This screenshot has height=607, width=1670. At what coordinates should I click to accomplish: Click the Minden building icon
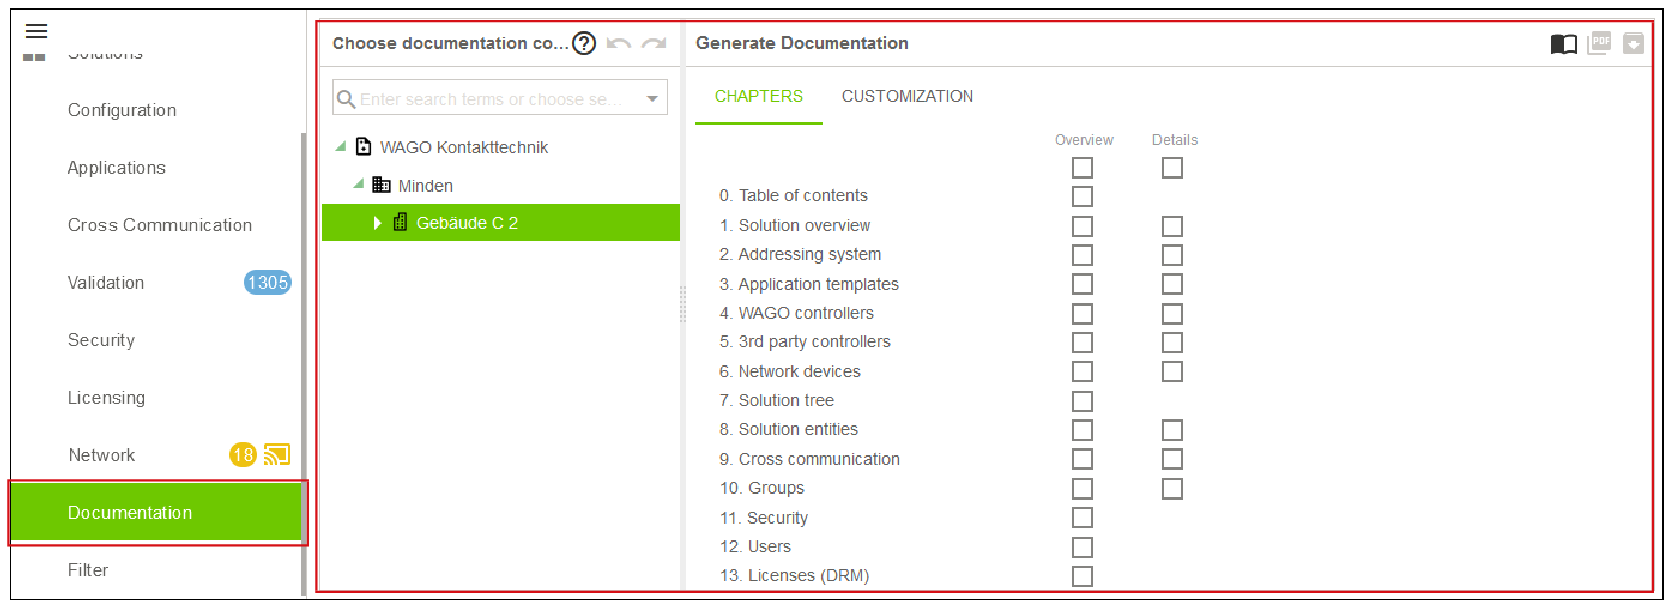pos(381,185)
